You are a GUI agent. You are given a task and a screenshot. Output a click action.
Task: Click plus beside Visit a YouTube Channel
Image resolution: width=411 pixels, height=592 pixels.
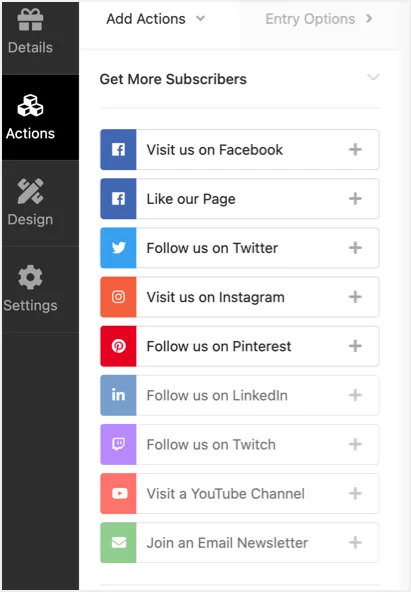pyautogui.click(x=355, y=493)
